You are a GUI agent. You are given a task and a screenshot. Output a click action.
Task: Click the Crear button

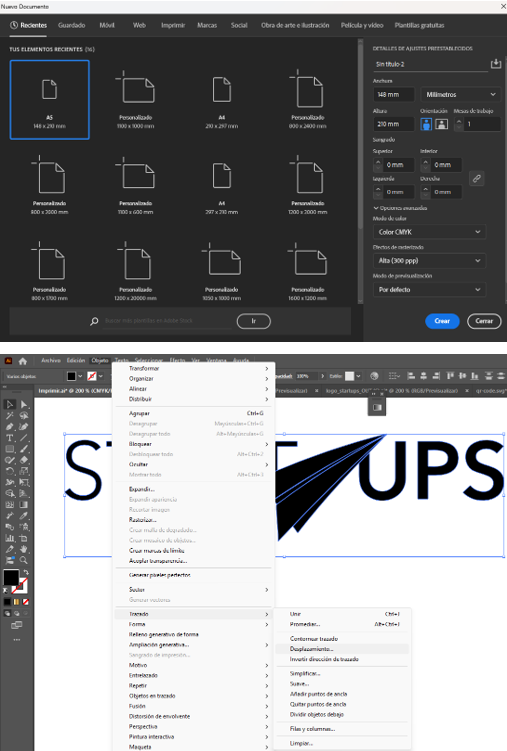point(442,321)
